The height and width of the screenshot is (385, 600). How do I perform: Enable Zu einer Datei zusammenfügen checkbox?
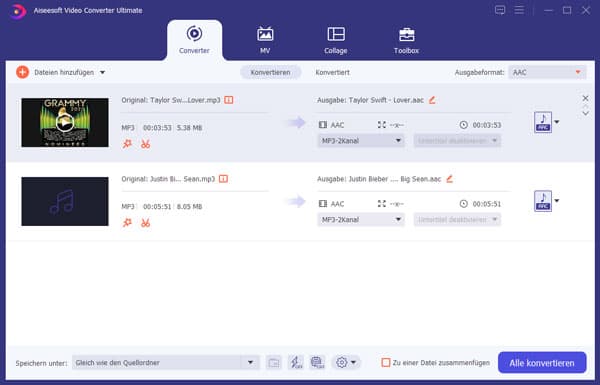coord(386,362)
